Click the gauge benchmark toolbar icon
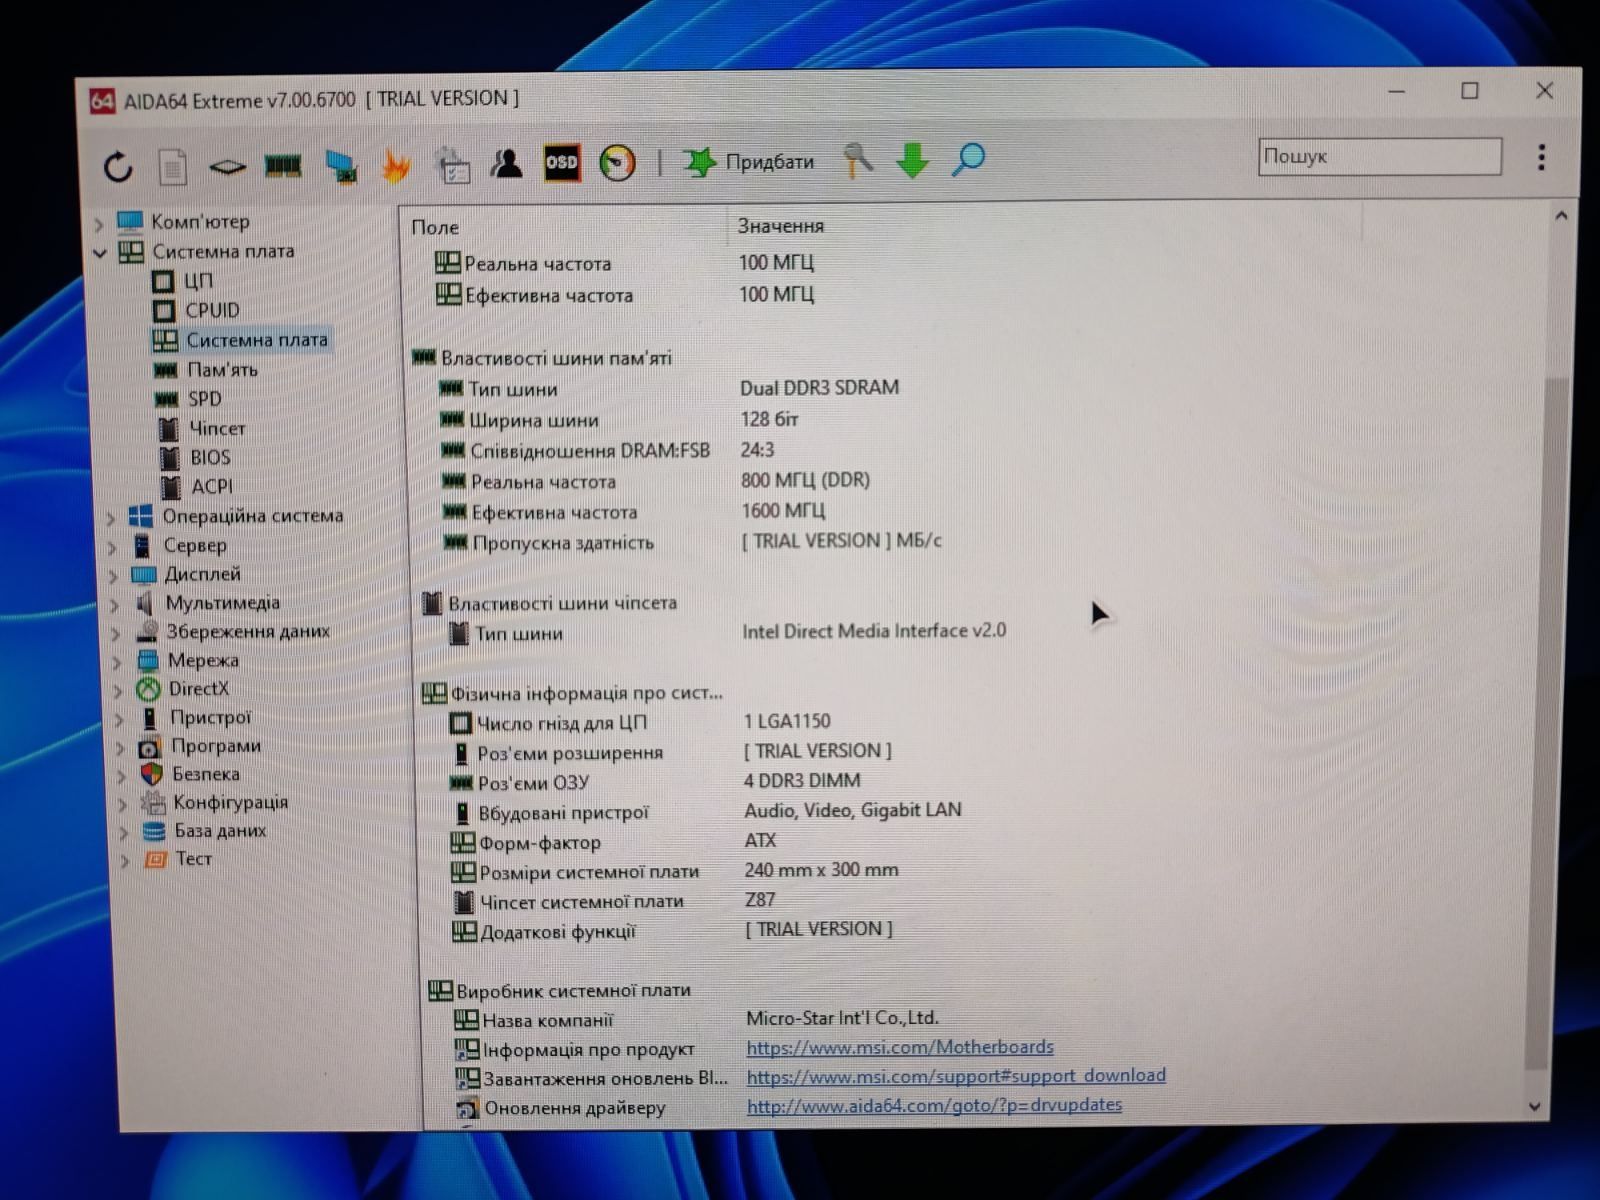The height and width of the screenshot is (1200, 1600). click(617, 162)
